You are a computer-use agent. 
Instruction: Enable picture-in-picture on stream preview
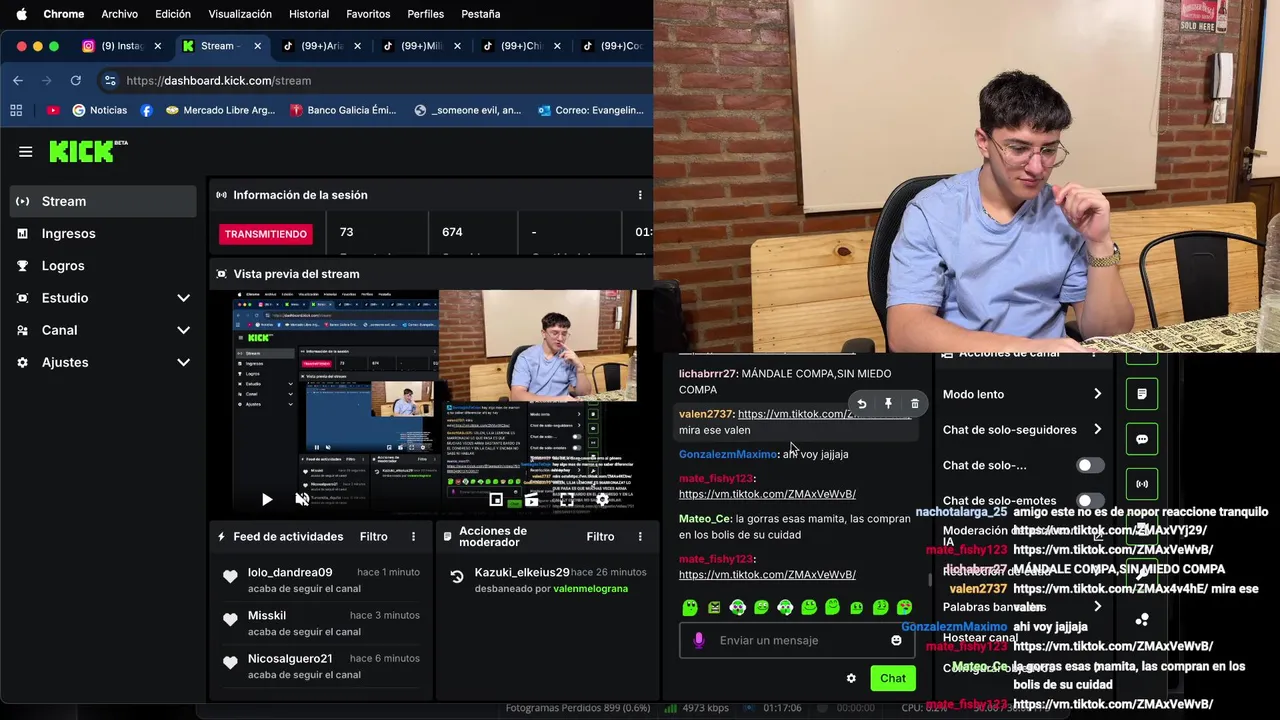(496, 499)
